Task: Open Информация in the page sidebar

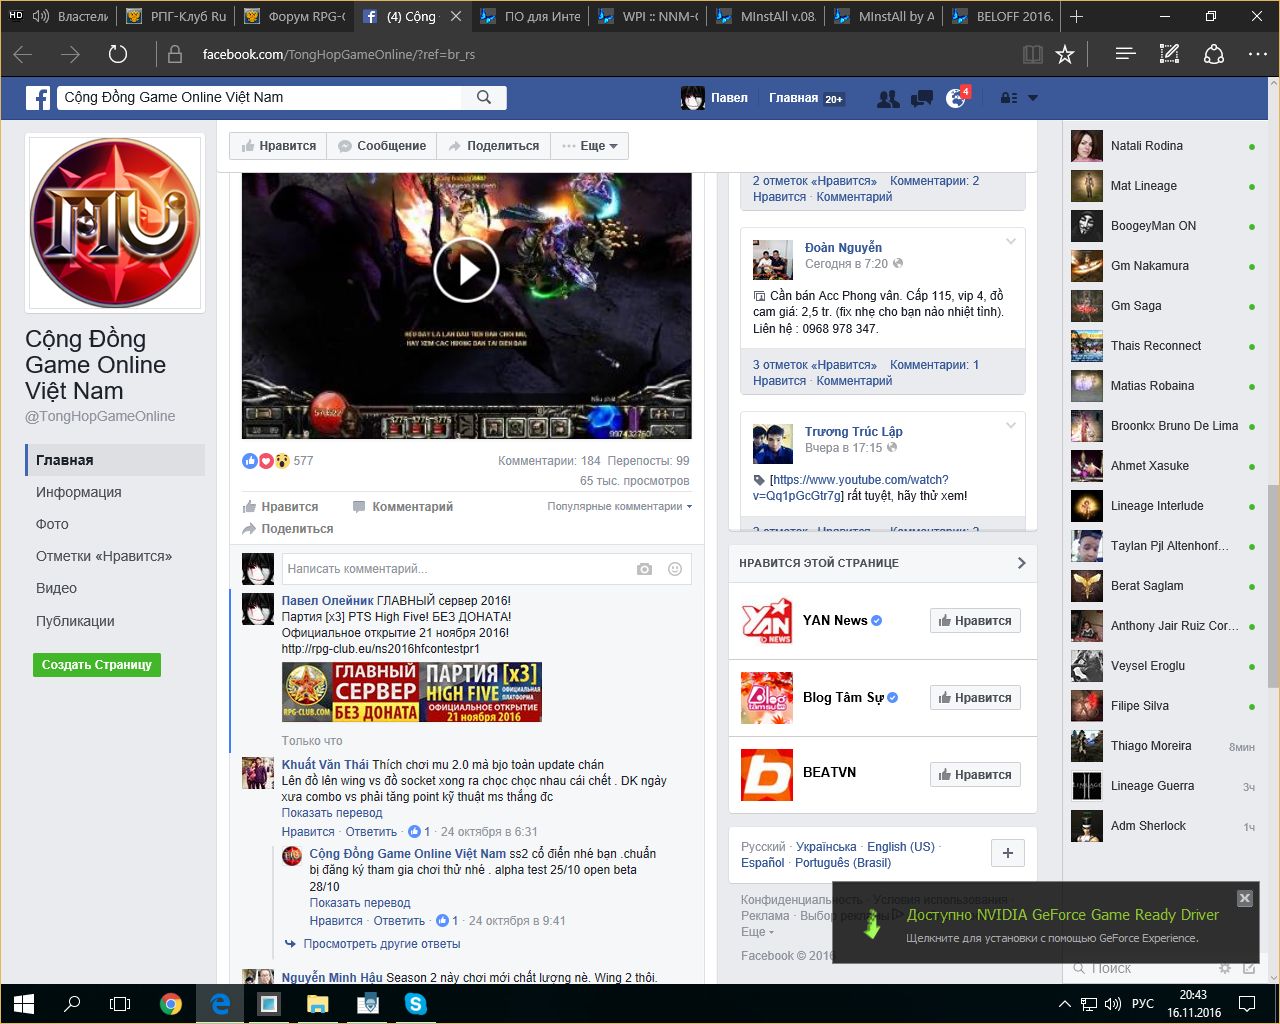Action: 79,492
